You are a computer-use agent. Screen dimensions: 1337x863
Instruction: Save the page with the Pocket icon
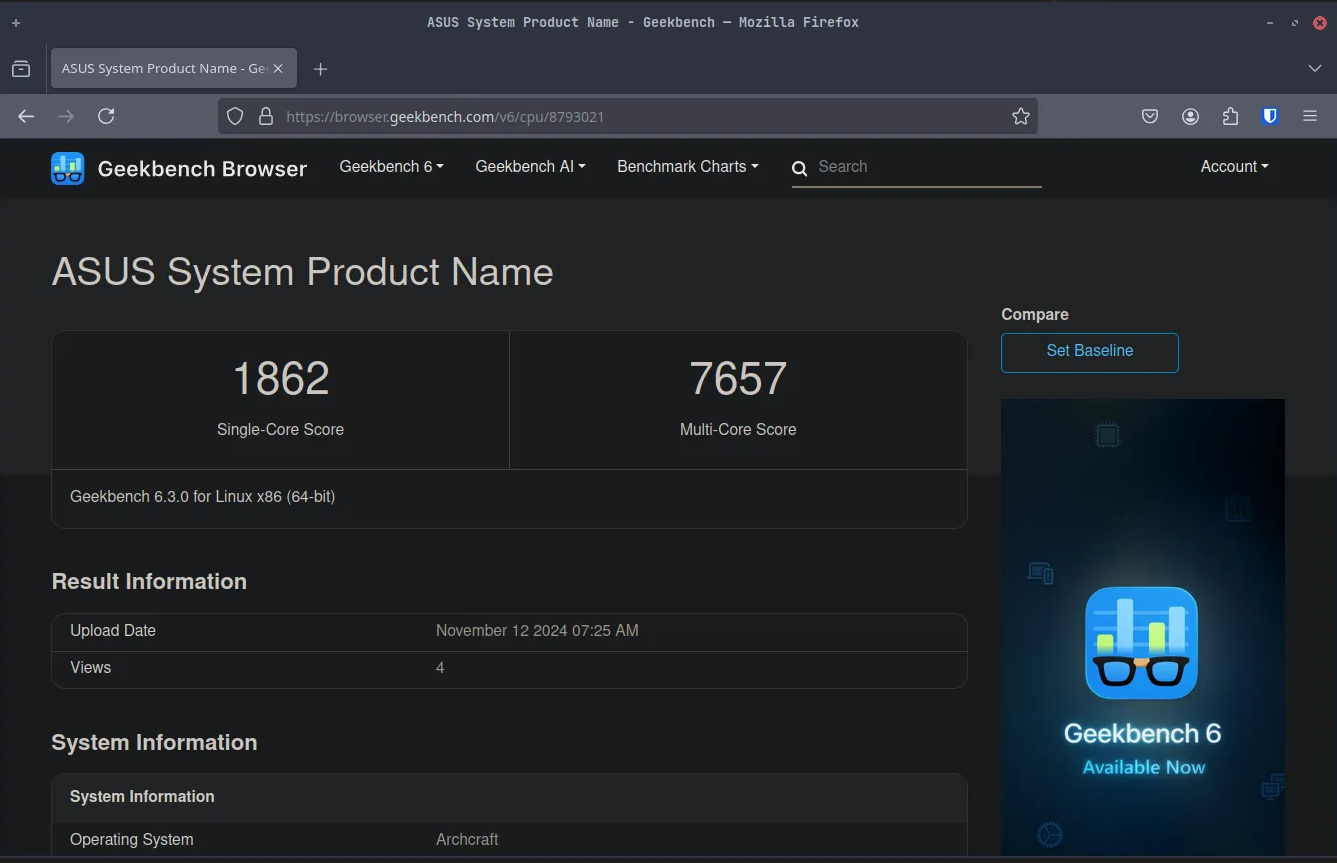tap(1150, 116)
